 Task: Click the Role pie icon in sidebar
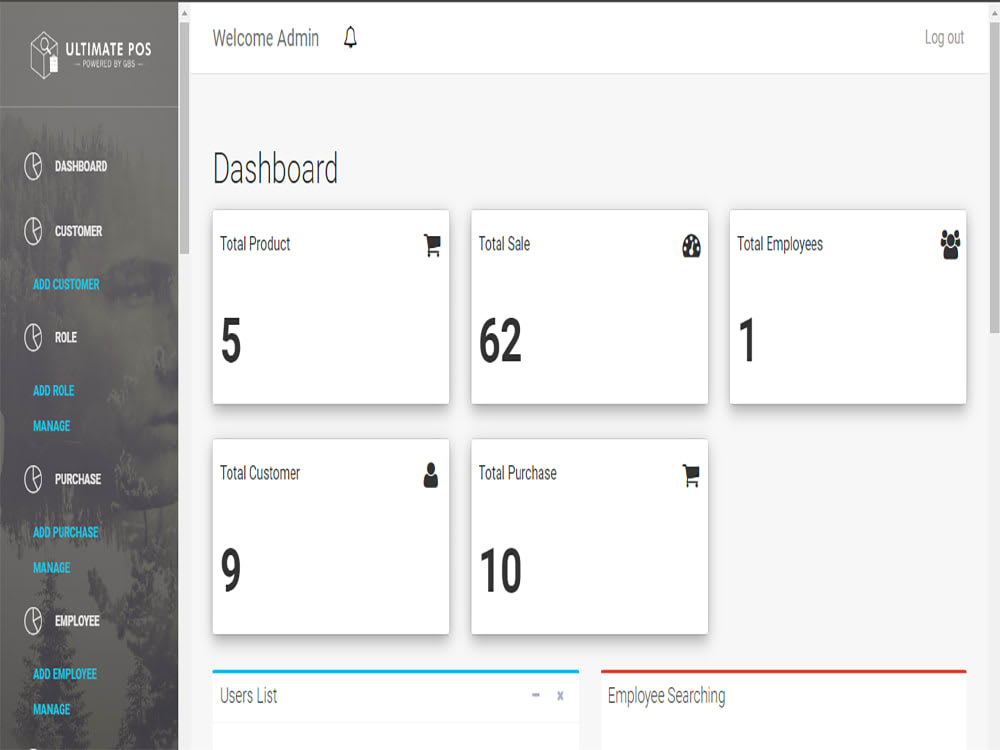point(33,337)
